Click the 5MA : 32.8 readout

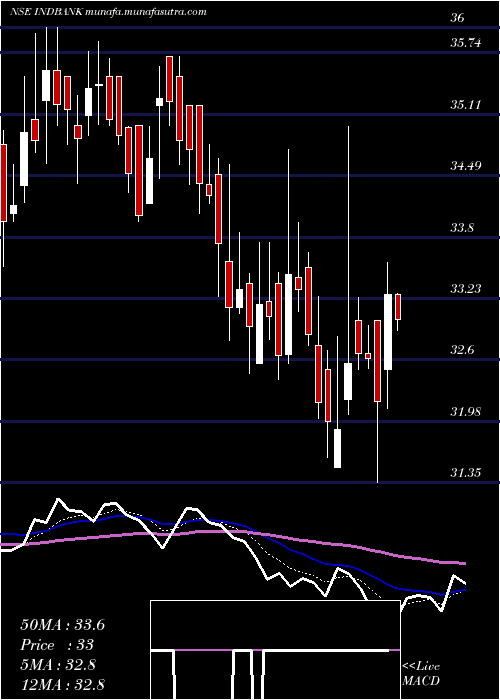[x=58, y=665]
